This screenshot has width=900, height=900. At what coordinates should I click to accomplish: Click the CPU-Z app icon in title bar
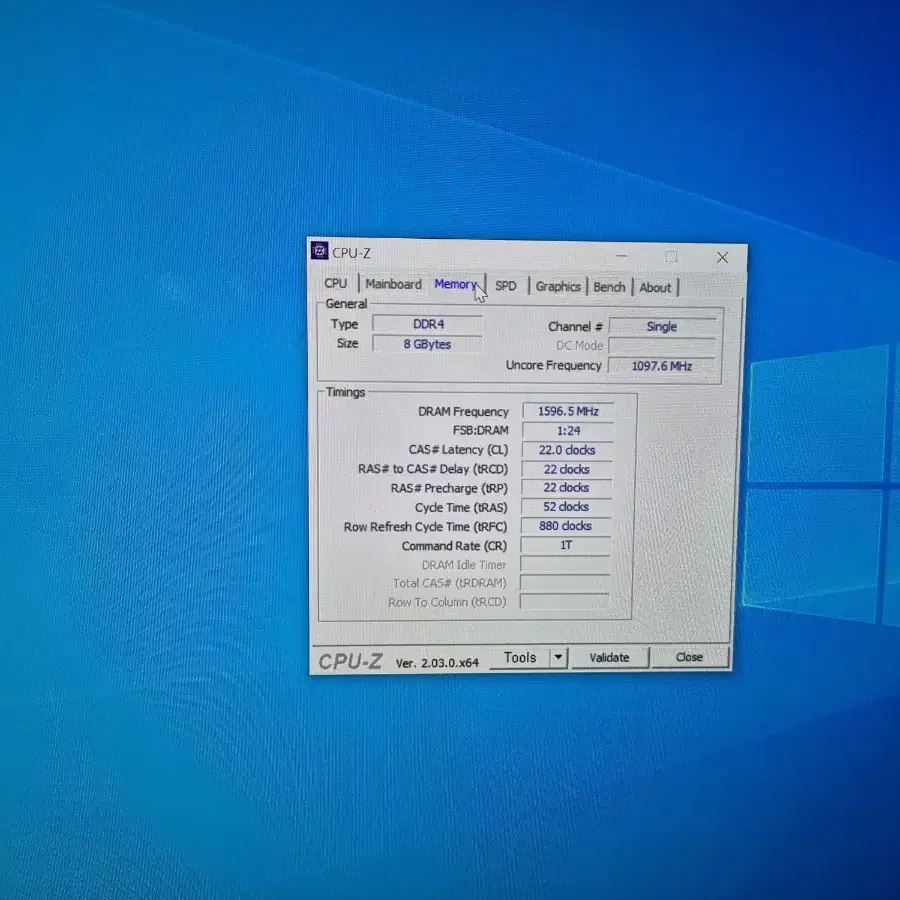tap(319, 251)
